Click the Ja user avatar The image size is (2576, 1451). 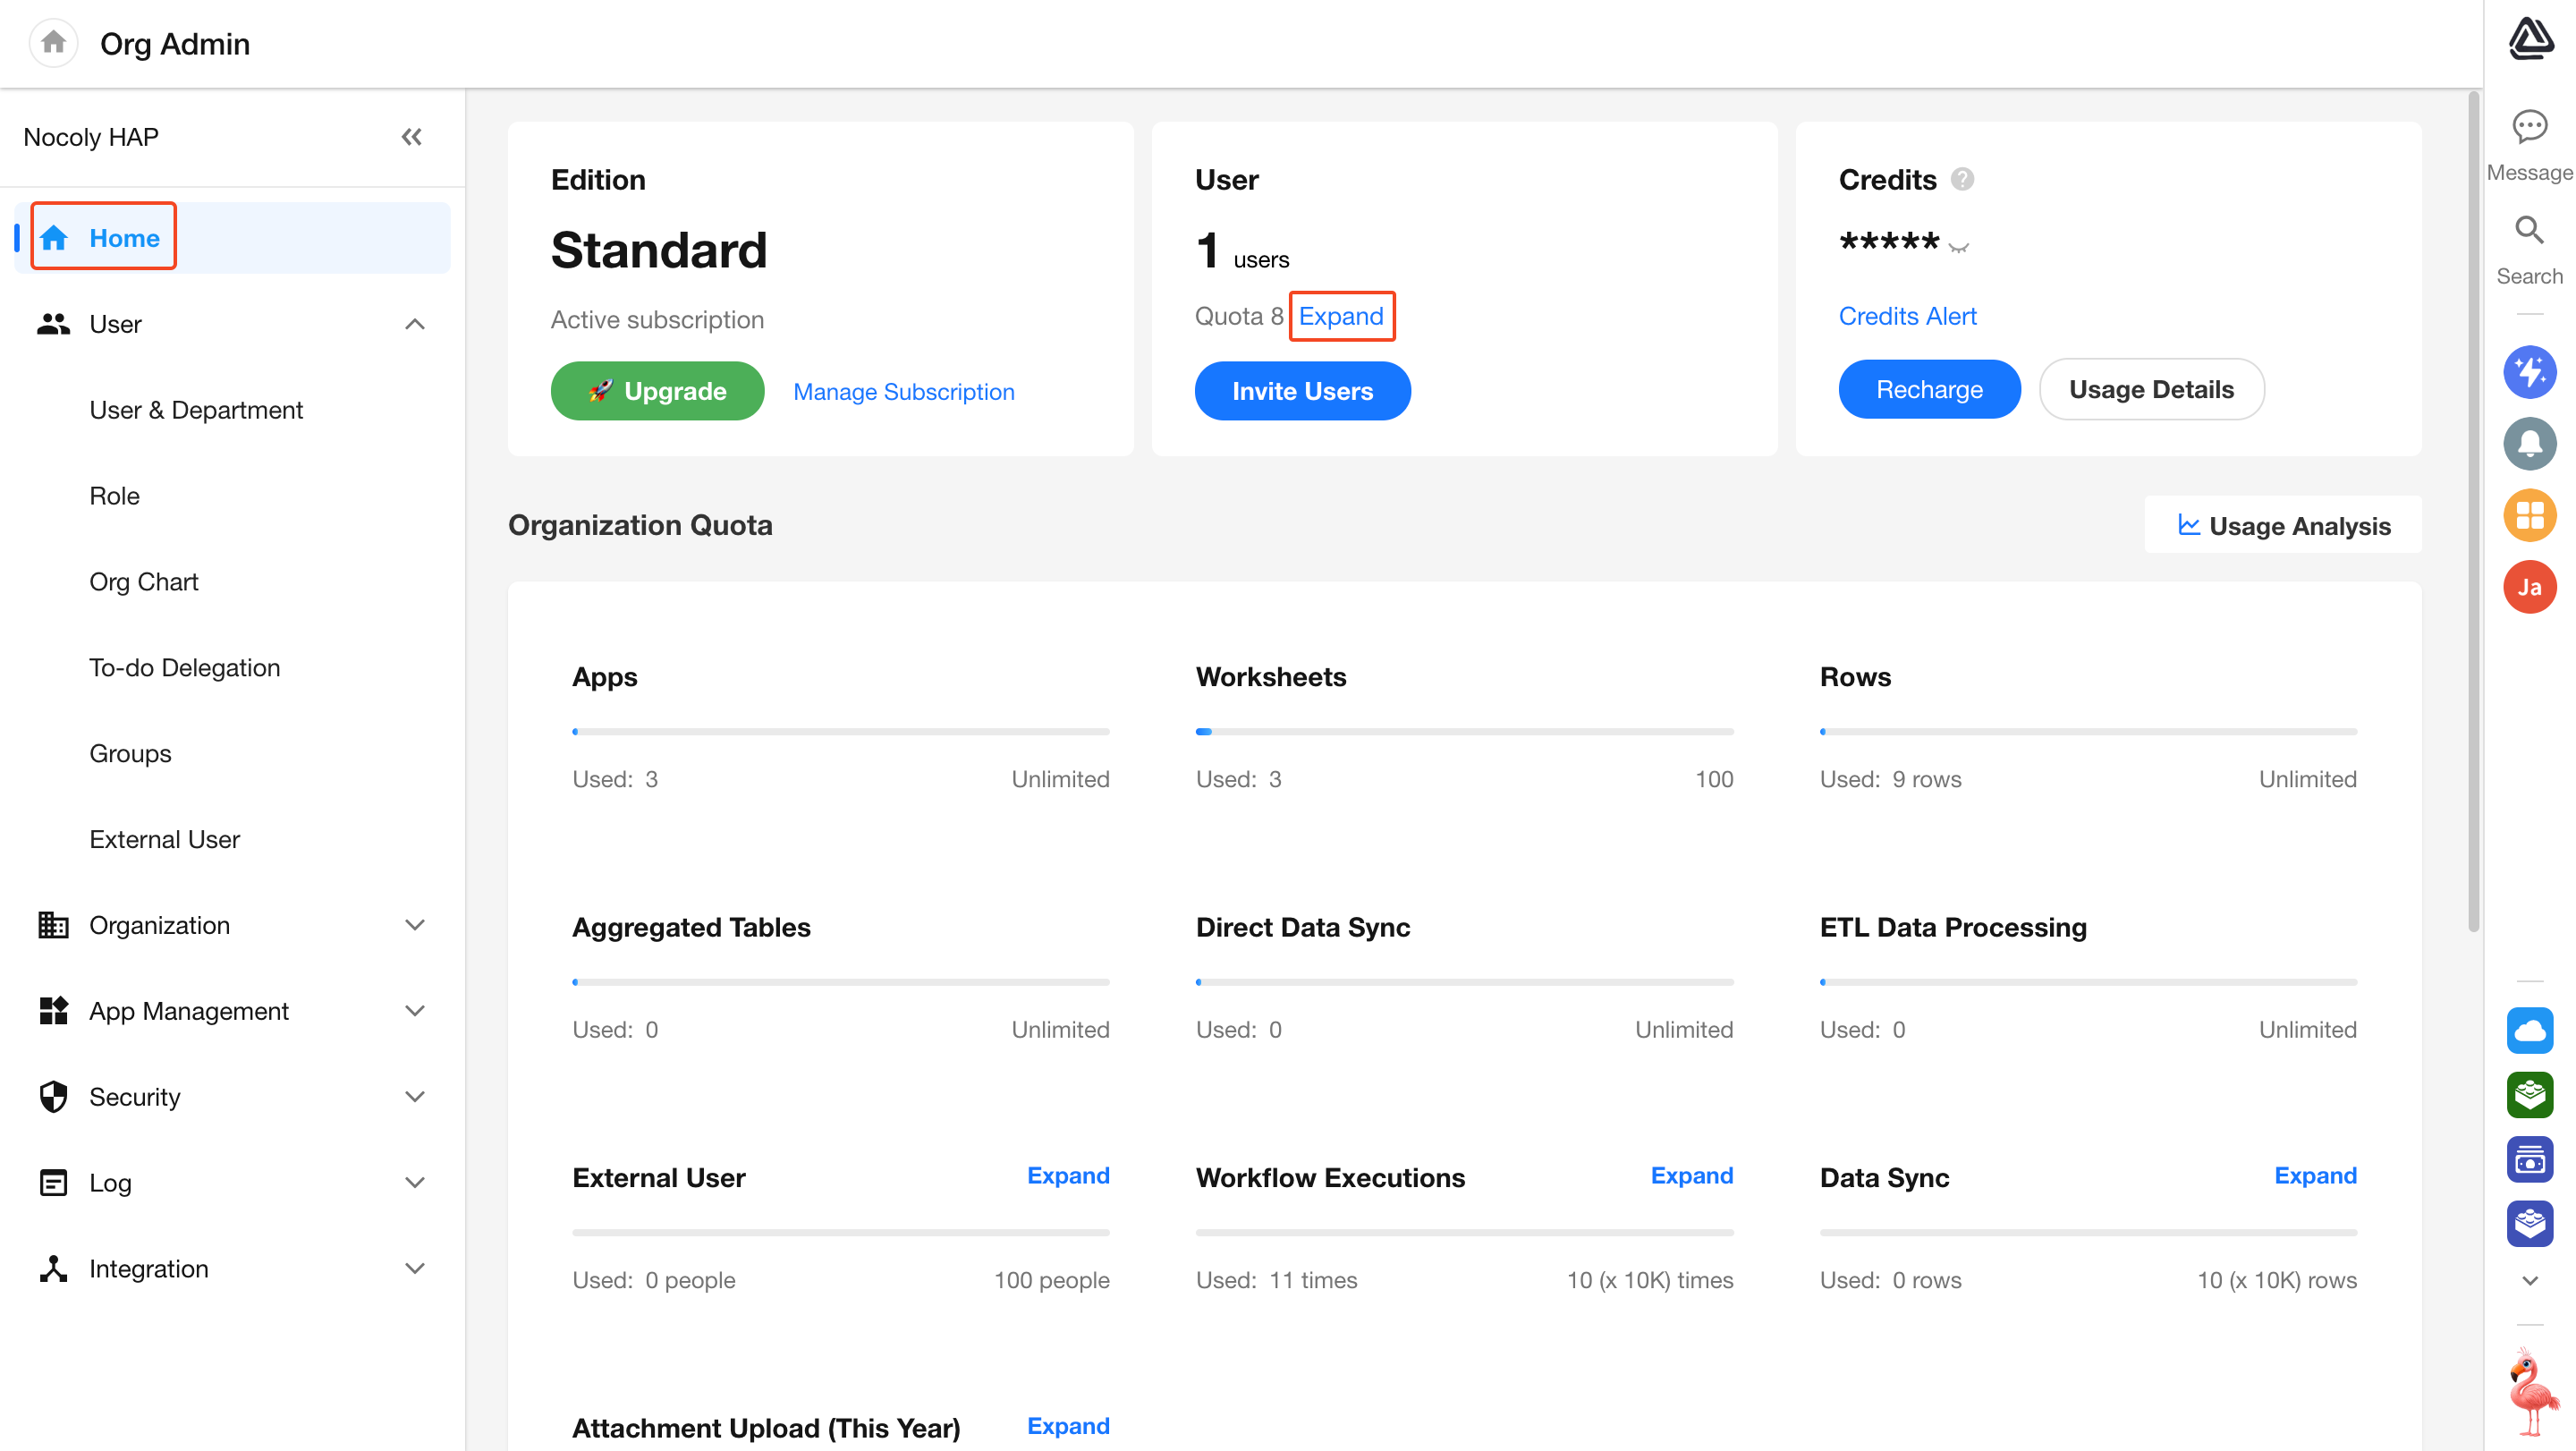coord(2529,588)
